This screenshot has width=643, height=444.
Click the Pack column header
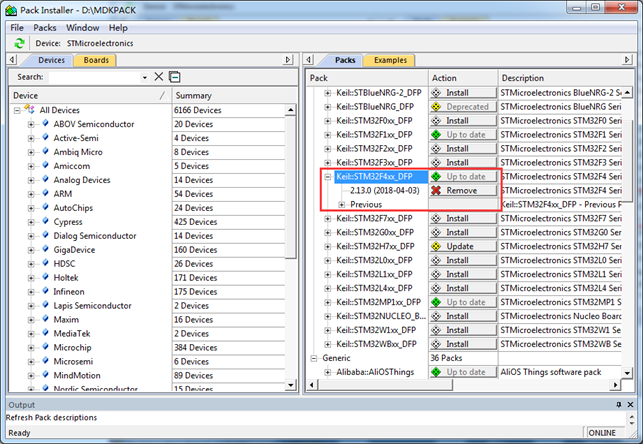[367, 78]
